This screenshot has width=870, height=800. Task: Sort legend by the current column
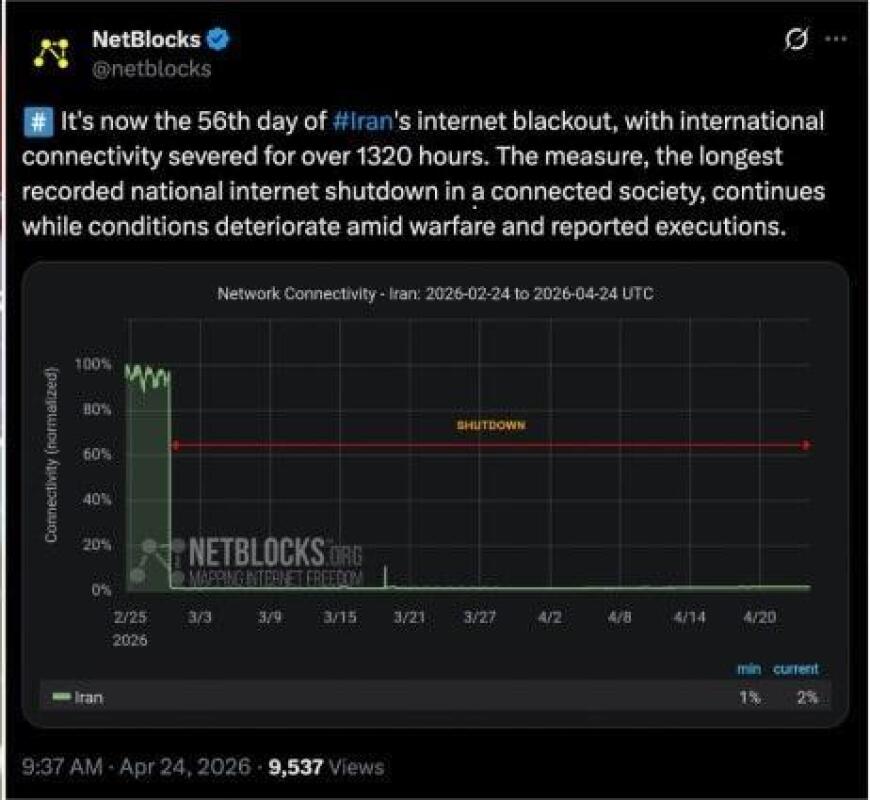tap(795, 669)
